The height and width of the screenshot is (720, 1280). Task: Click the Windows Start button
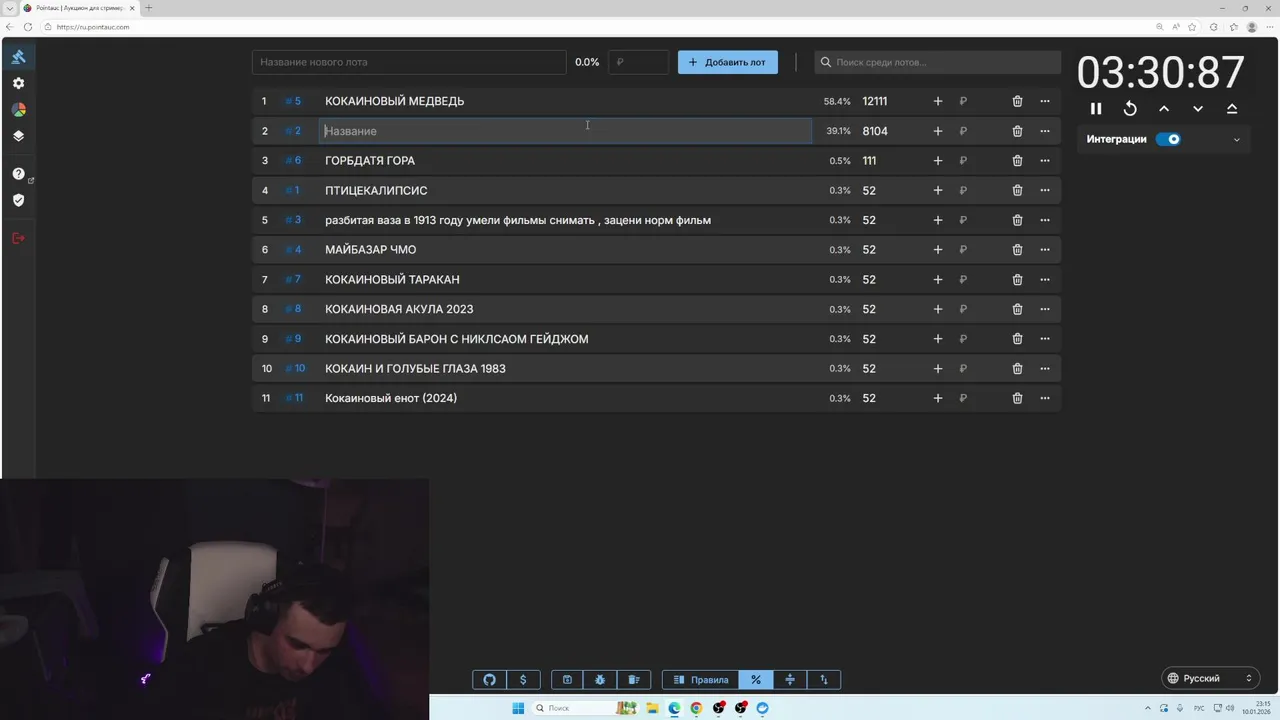(x=518, y=708)
